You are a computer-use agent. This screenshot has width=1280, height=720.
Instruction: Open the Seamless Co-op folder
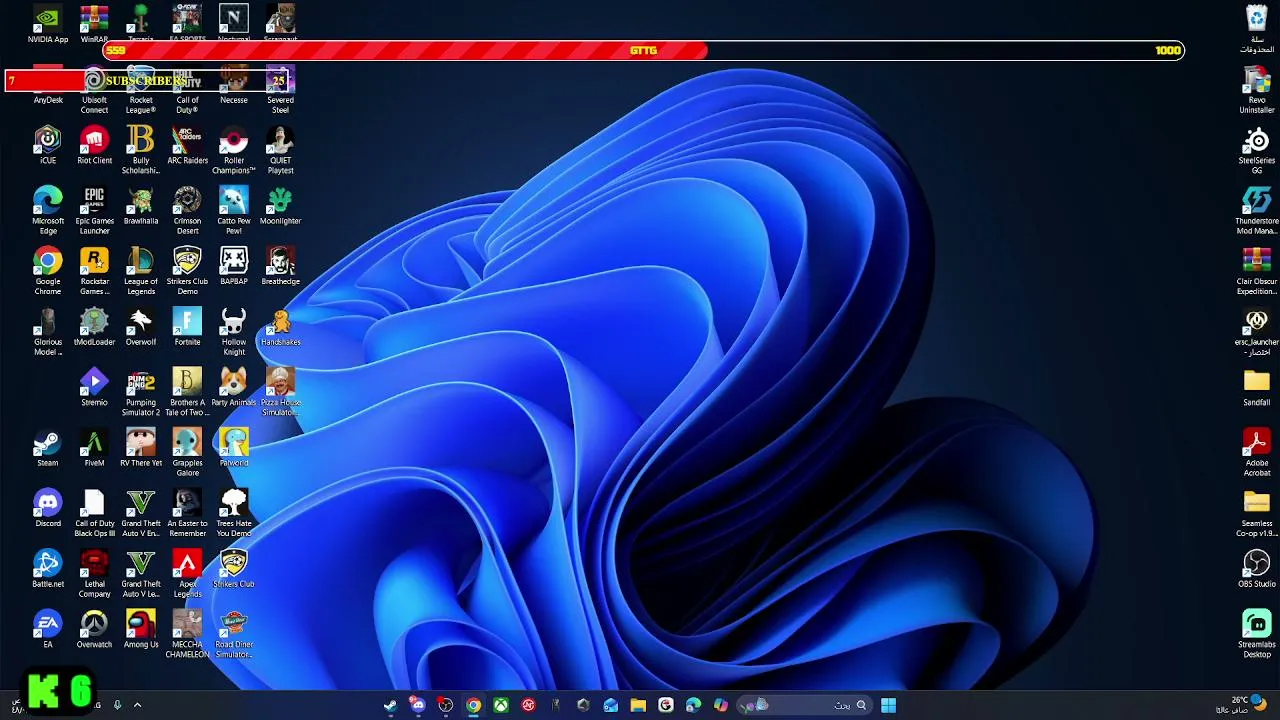coord(1257,514)
